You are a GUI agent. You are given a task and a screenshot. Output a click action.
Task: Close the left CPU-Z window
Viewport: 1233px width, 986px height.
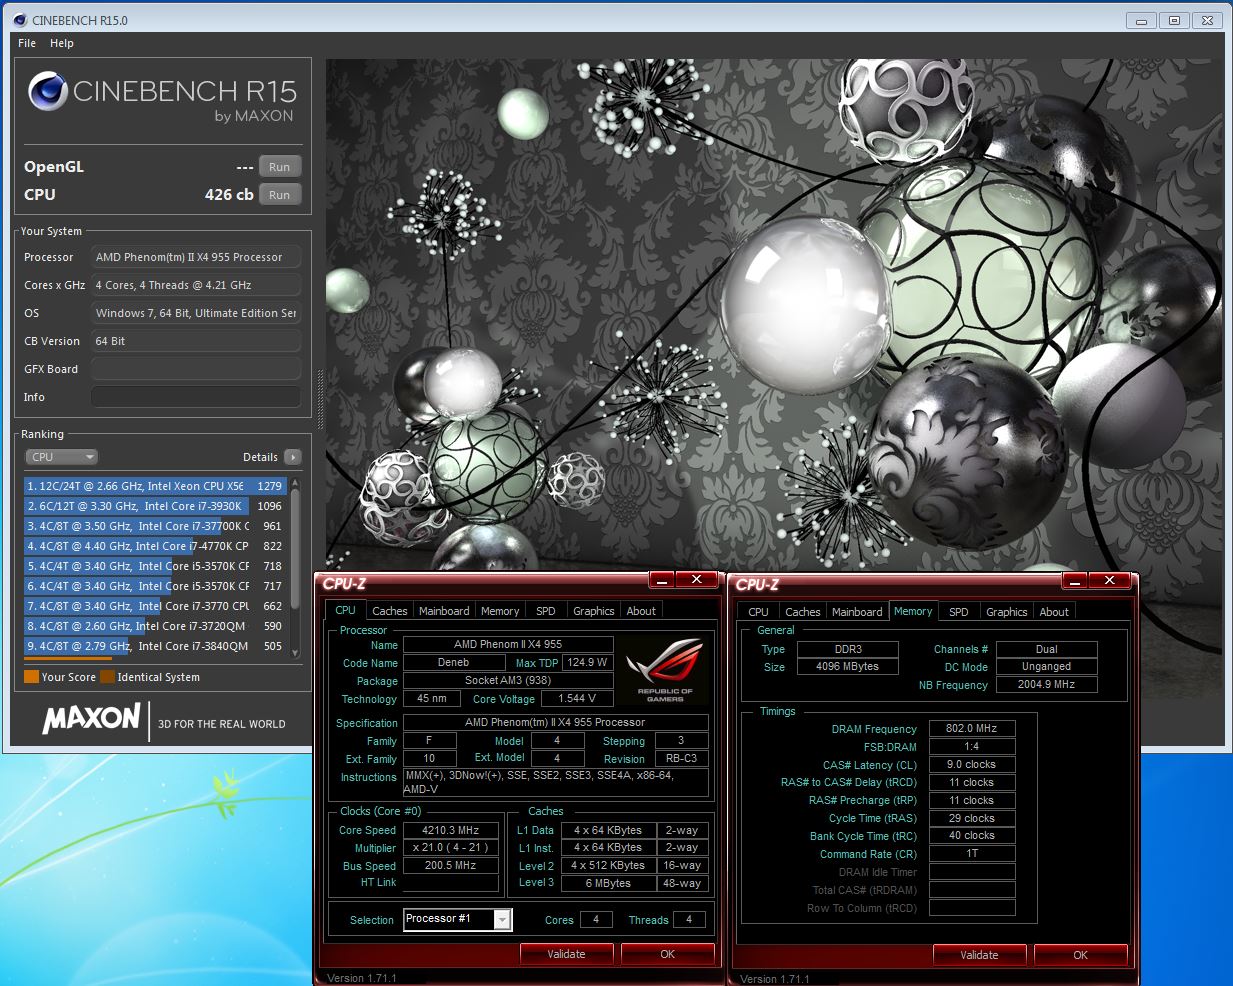pyautogui.click(x=696, y=580)
